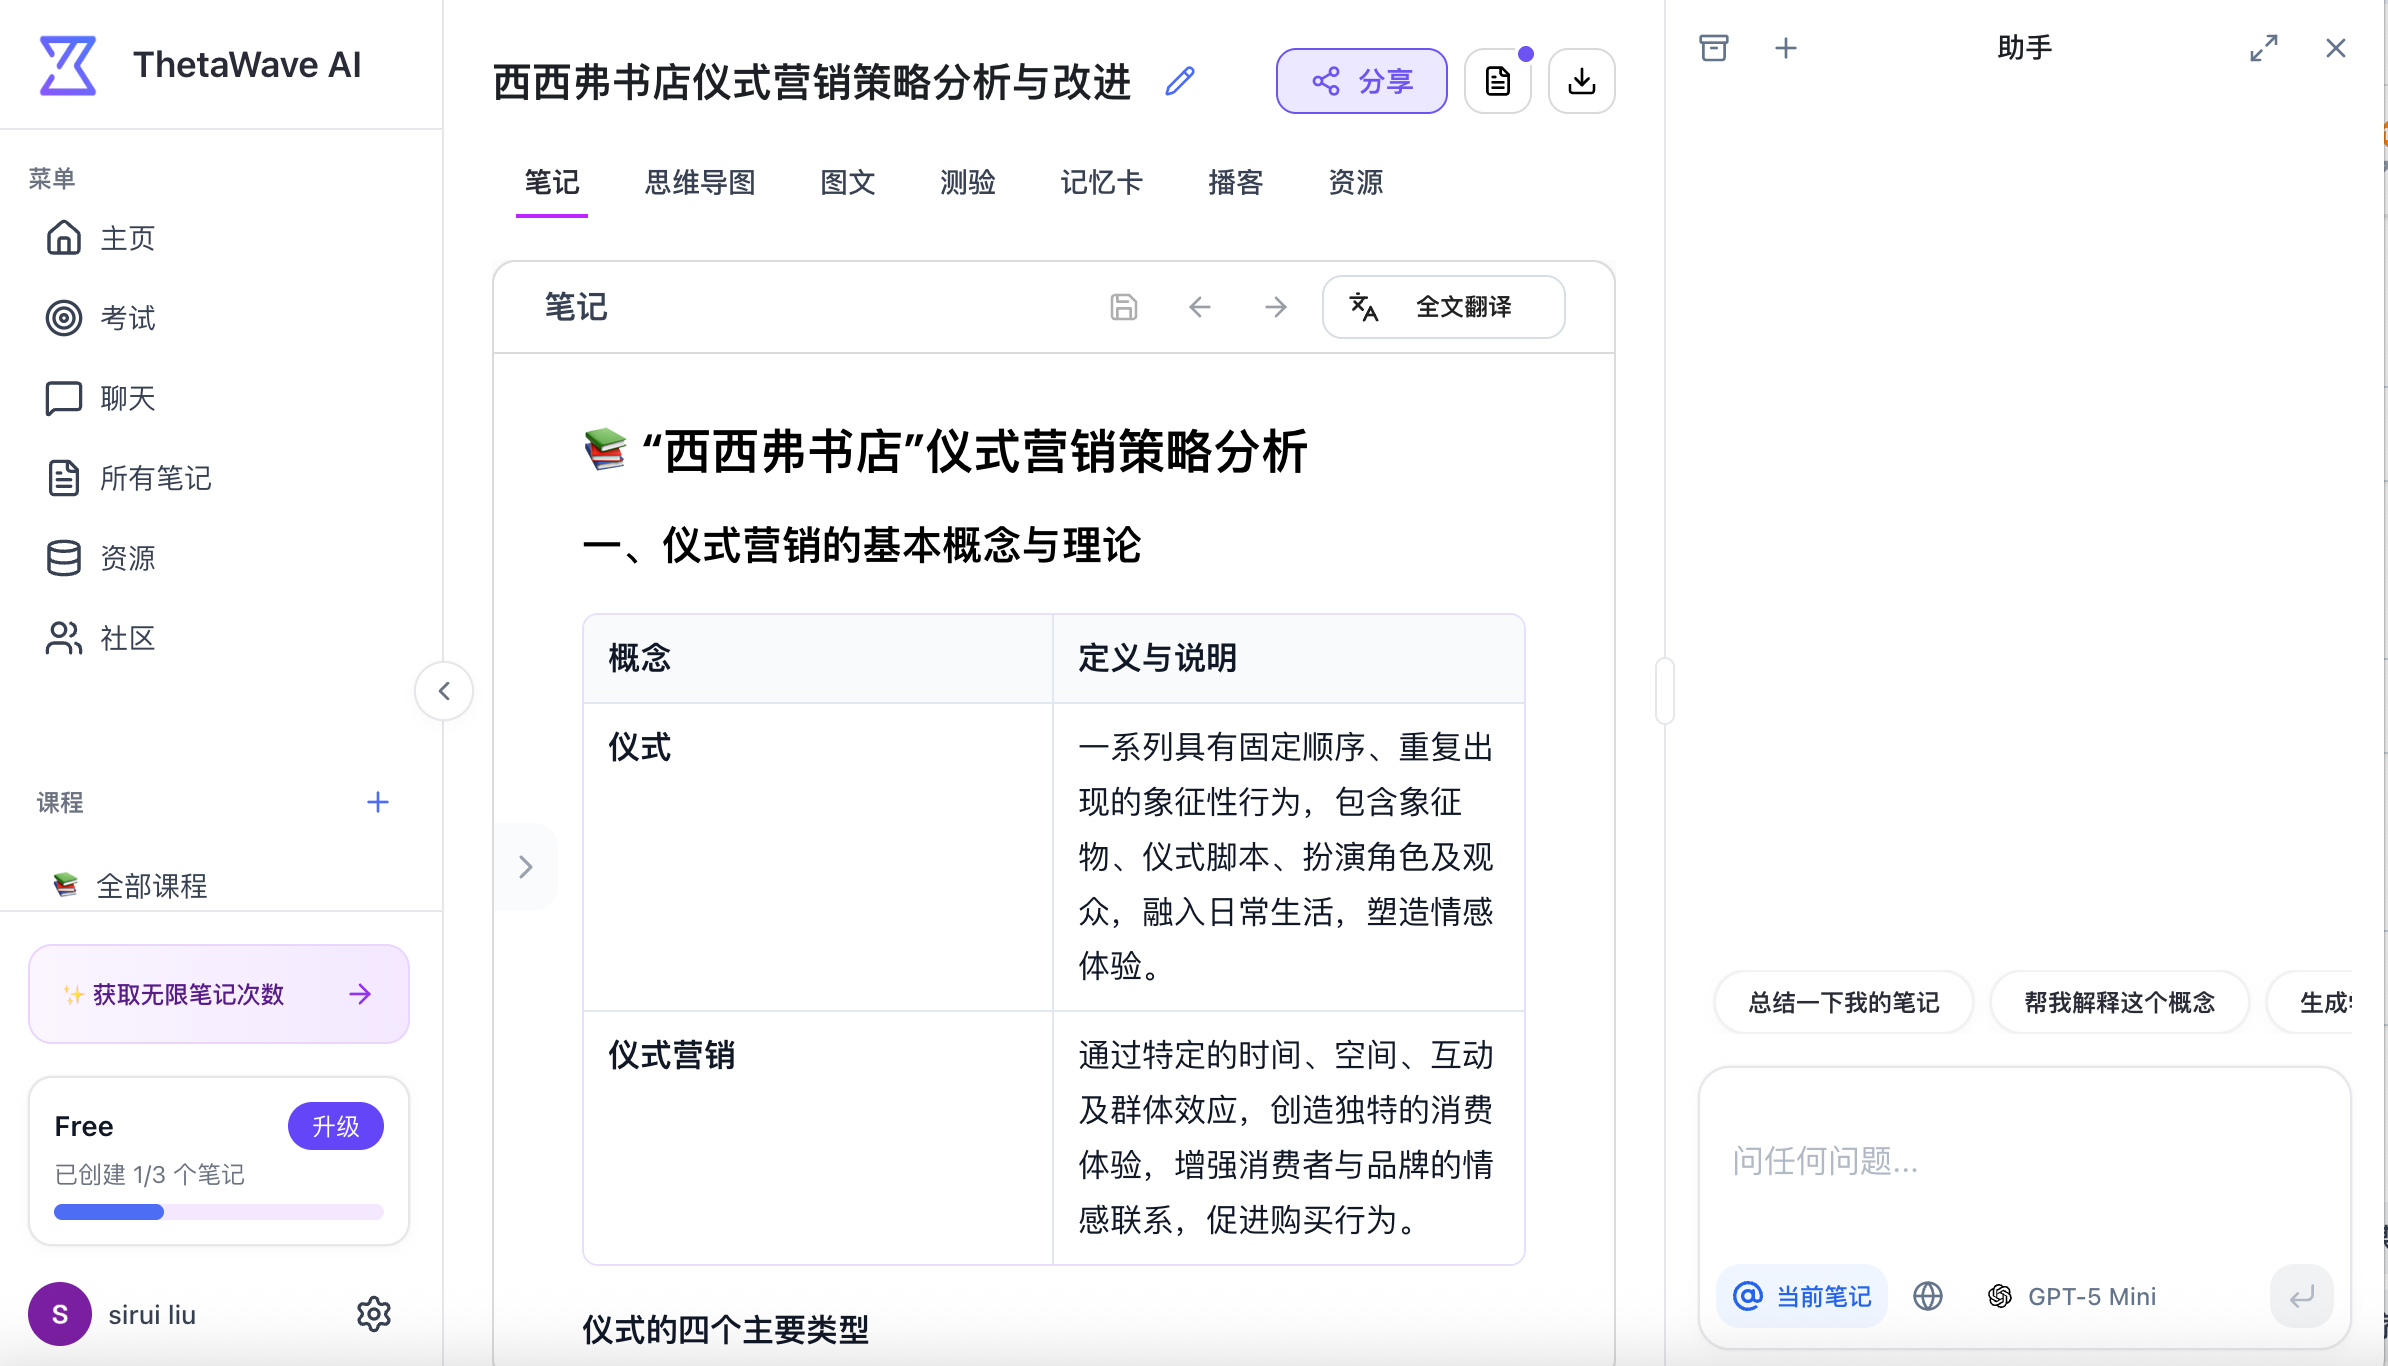
Task: Toggle full-text translation 全文翻译
Action: coord(1443,307)
